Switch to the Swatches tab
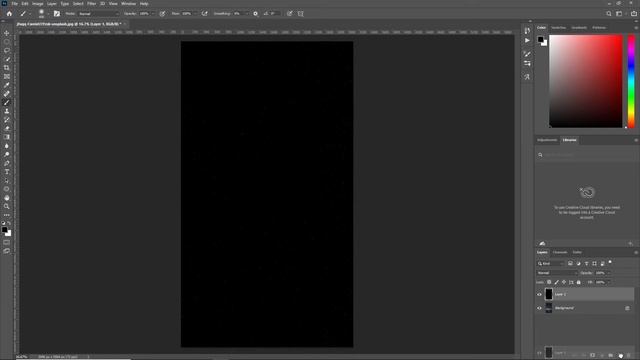This screenshot has height=360, width=640. tap(558, 28)
